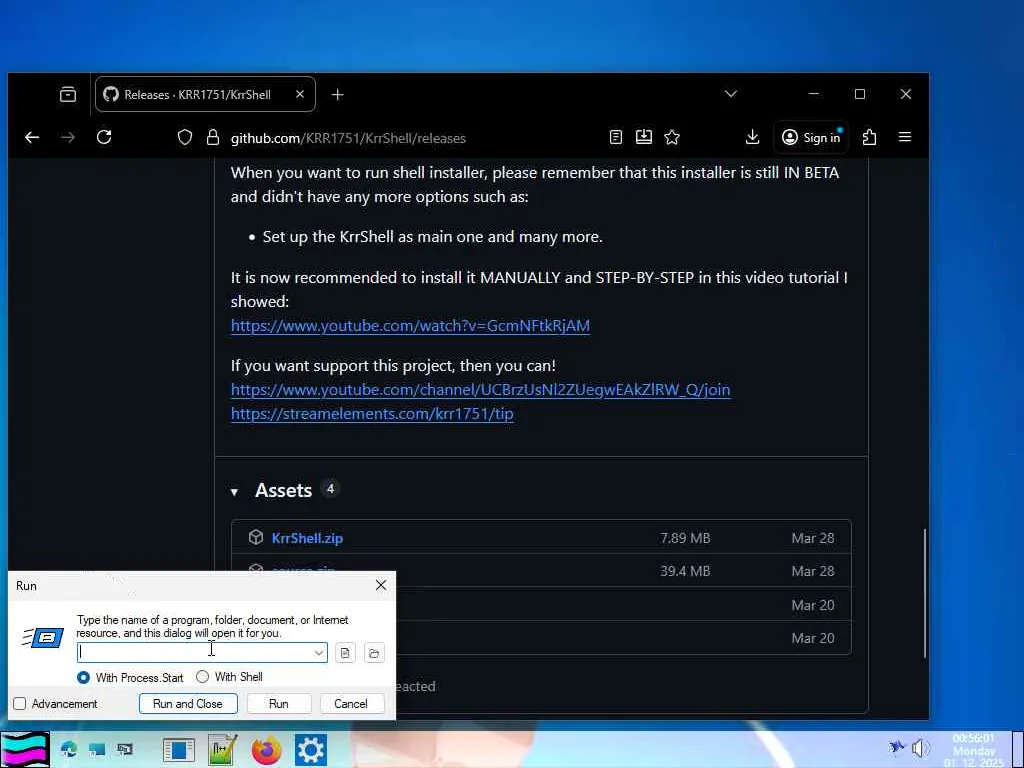List all tabs dropdown chevron
Image resolution: width=1024 pixels, height=768 pixels.
coord(731,94)
